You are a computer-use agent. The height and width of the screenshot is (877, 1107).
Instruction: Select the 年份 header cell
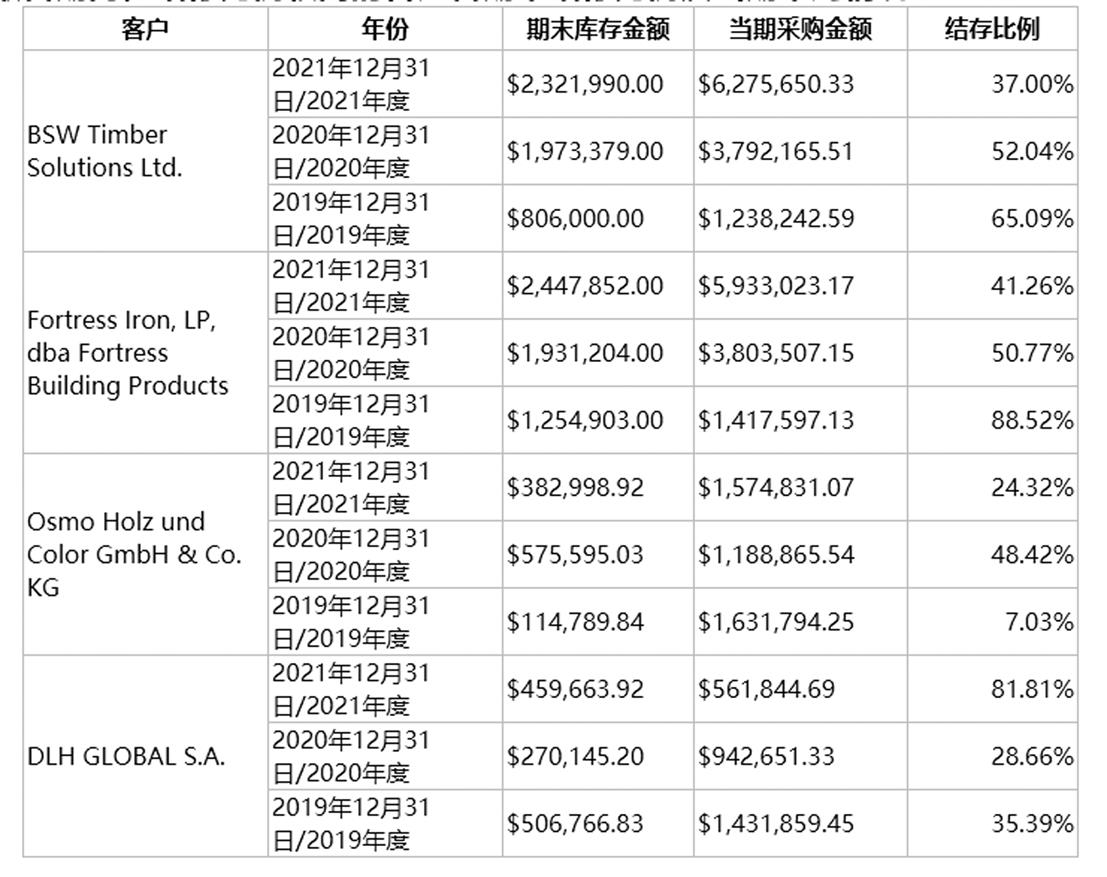click(385, 30)
